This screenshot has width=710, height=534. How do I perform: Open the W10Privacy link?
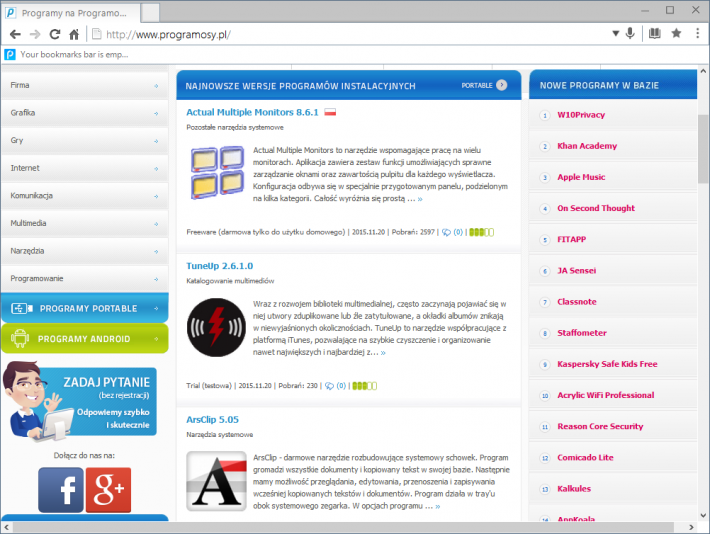click(580, 115)
